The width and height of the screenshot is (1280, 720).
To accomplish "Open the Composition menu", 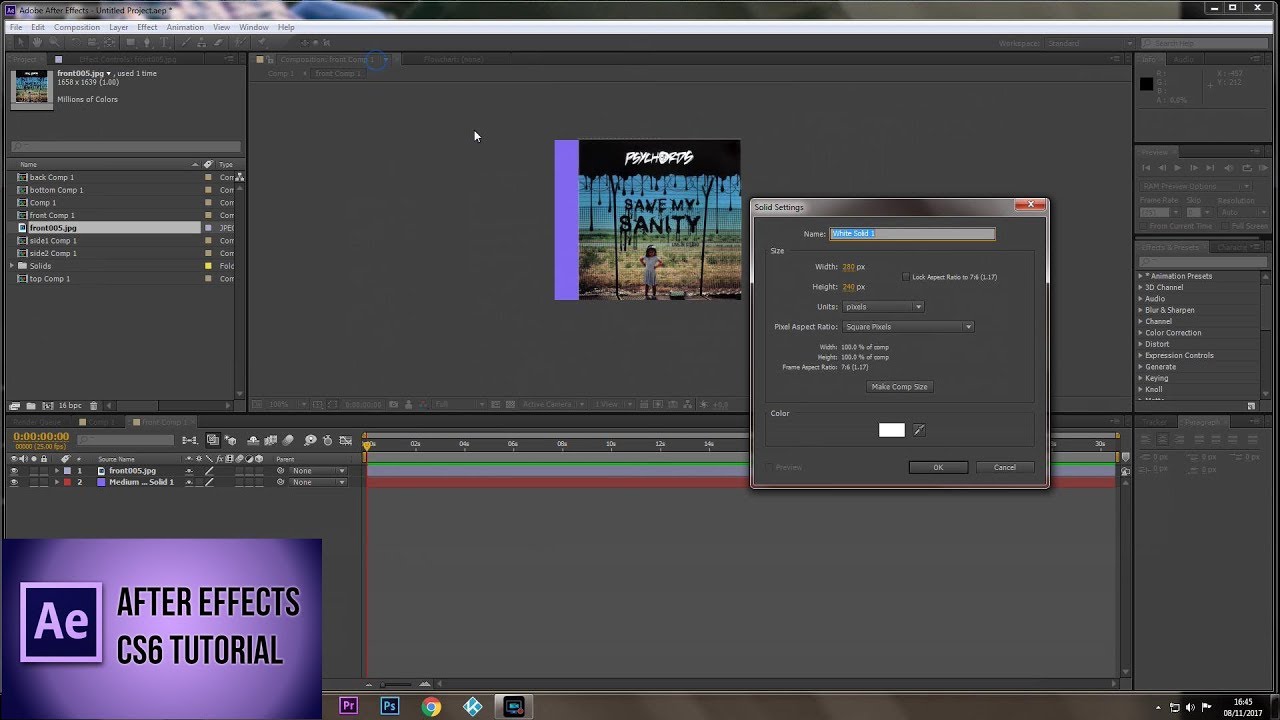I will tap(77, 27).
